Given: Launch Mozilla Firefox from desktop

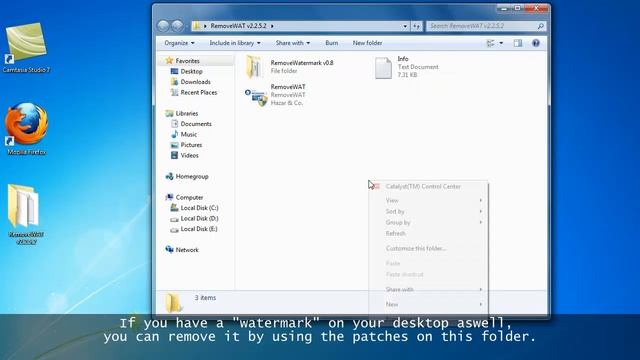Looking at the screenshot, I should [x=27, y=129].
